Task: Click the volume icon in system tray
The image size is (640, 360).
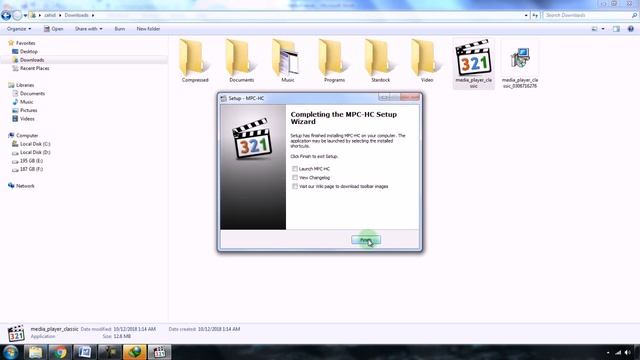Action: (x=628, y=352)
